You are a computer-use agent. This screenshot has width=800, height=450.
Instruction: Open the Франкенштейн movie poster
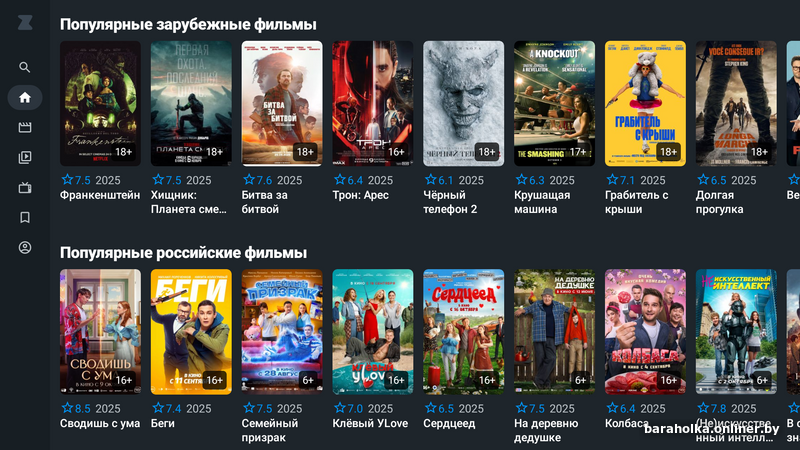click(x=100, y=104)
